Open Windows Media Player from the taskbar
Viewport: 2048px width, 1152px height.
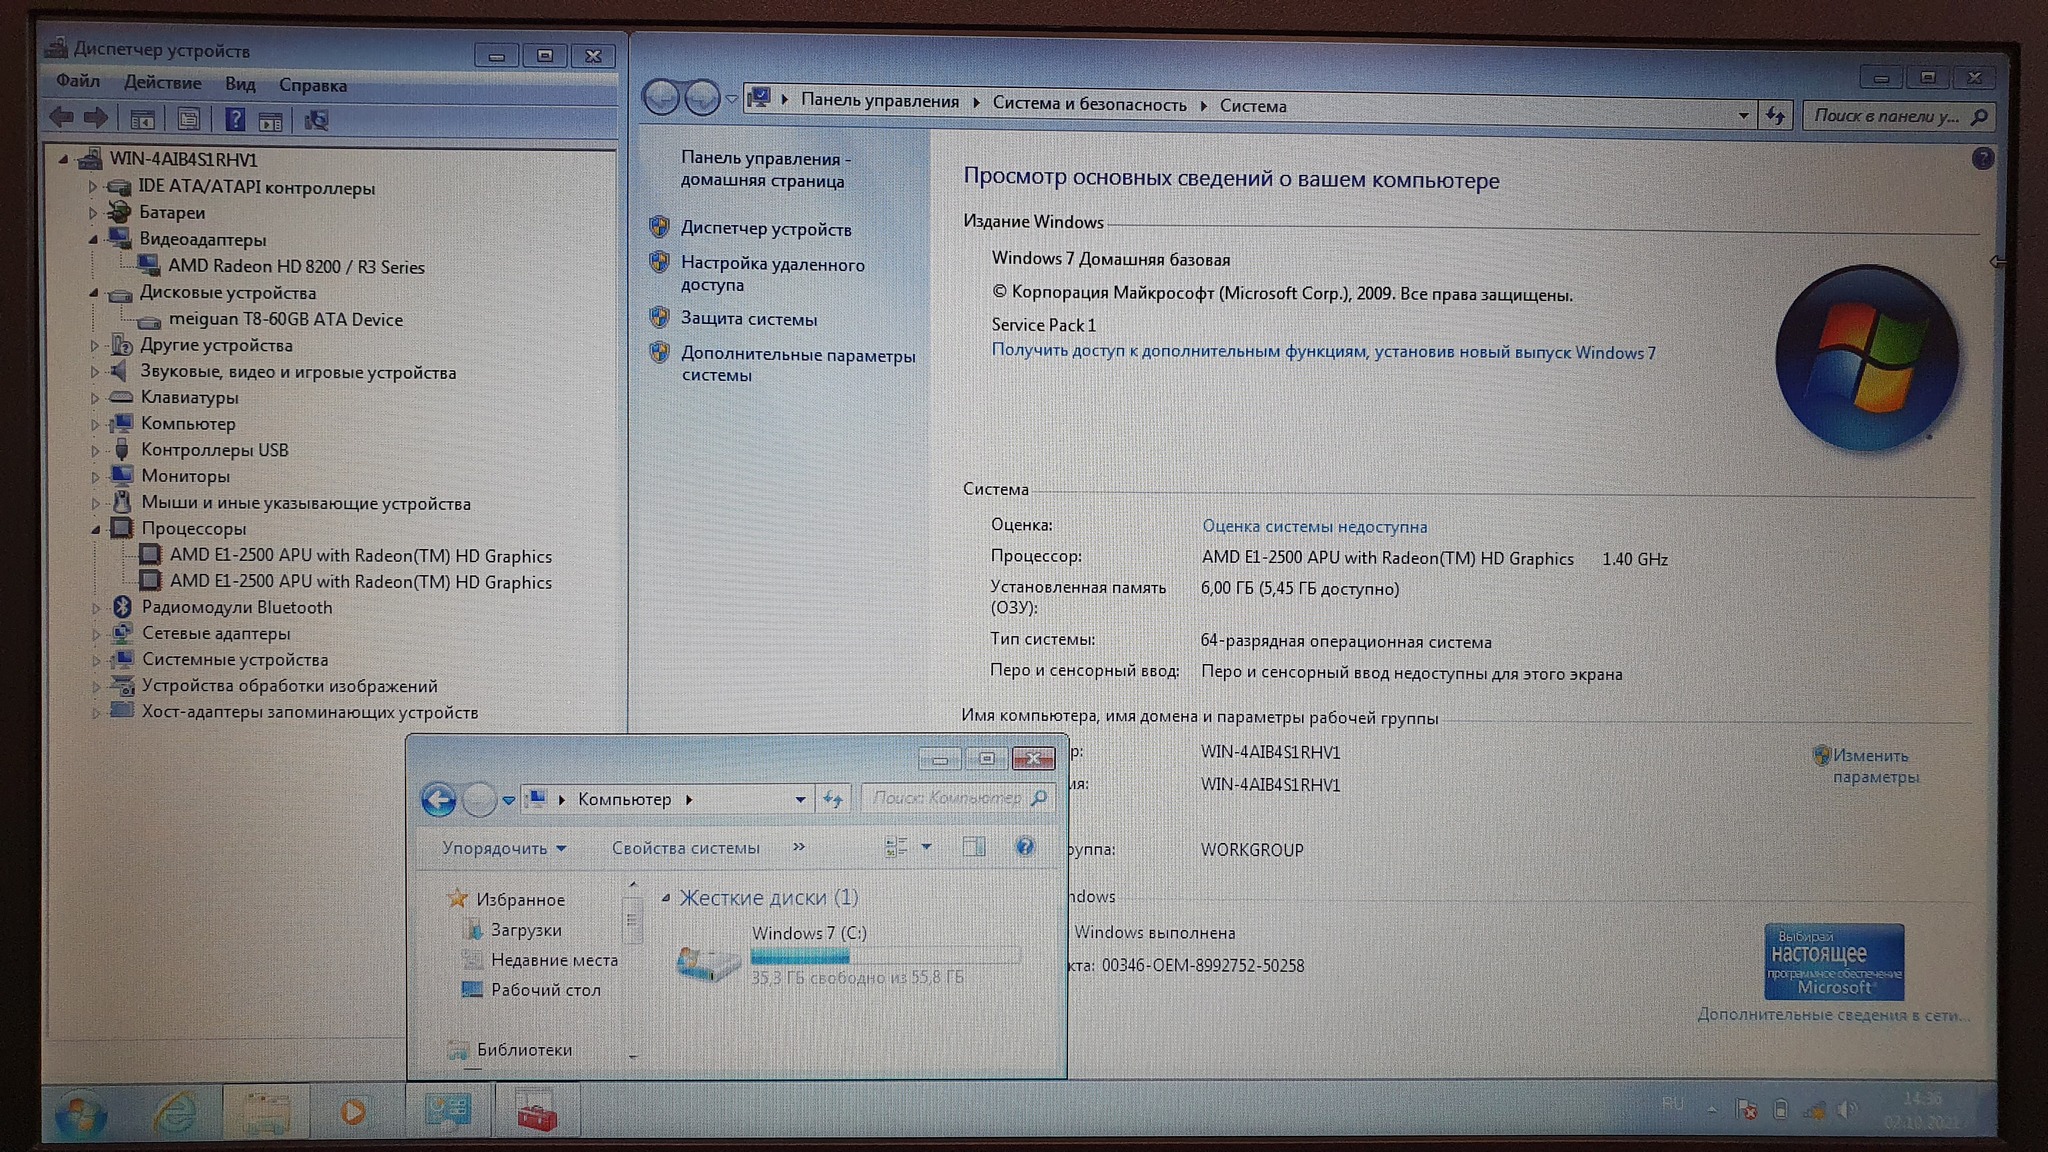coord(352,1111)
